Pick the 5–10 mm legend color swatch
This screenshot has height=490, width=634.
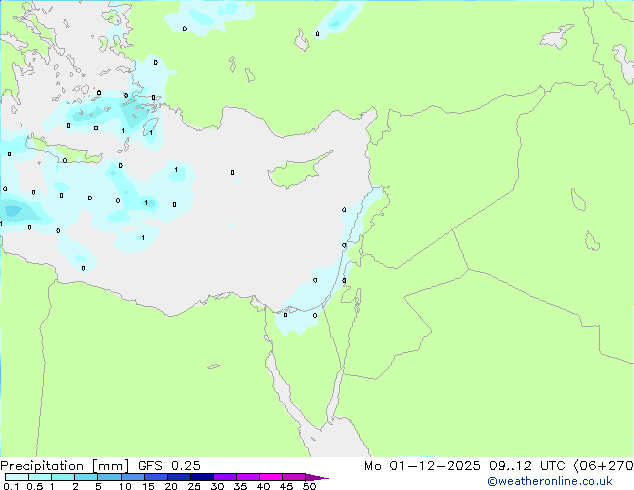(109, 477)
